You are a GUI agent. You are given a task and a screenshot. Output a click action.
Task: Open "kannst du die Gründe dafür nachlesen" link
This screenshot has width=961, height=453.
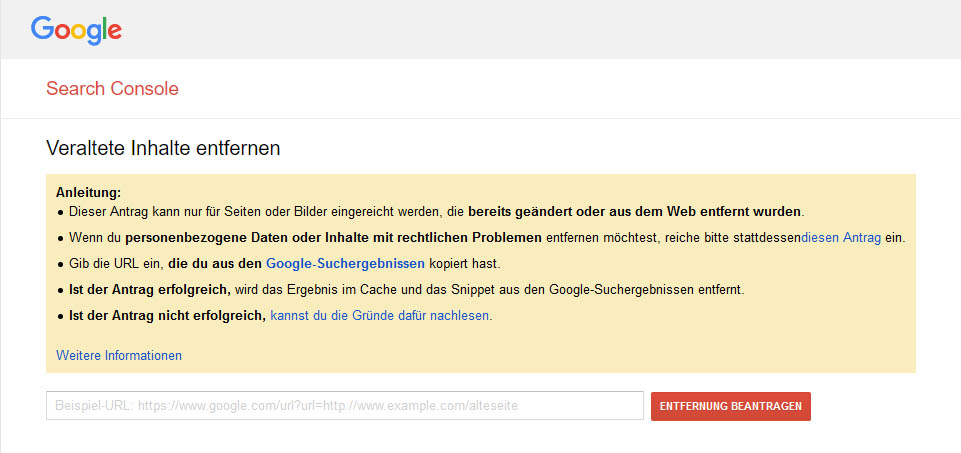[379, 316]
